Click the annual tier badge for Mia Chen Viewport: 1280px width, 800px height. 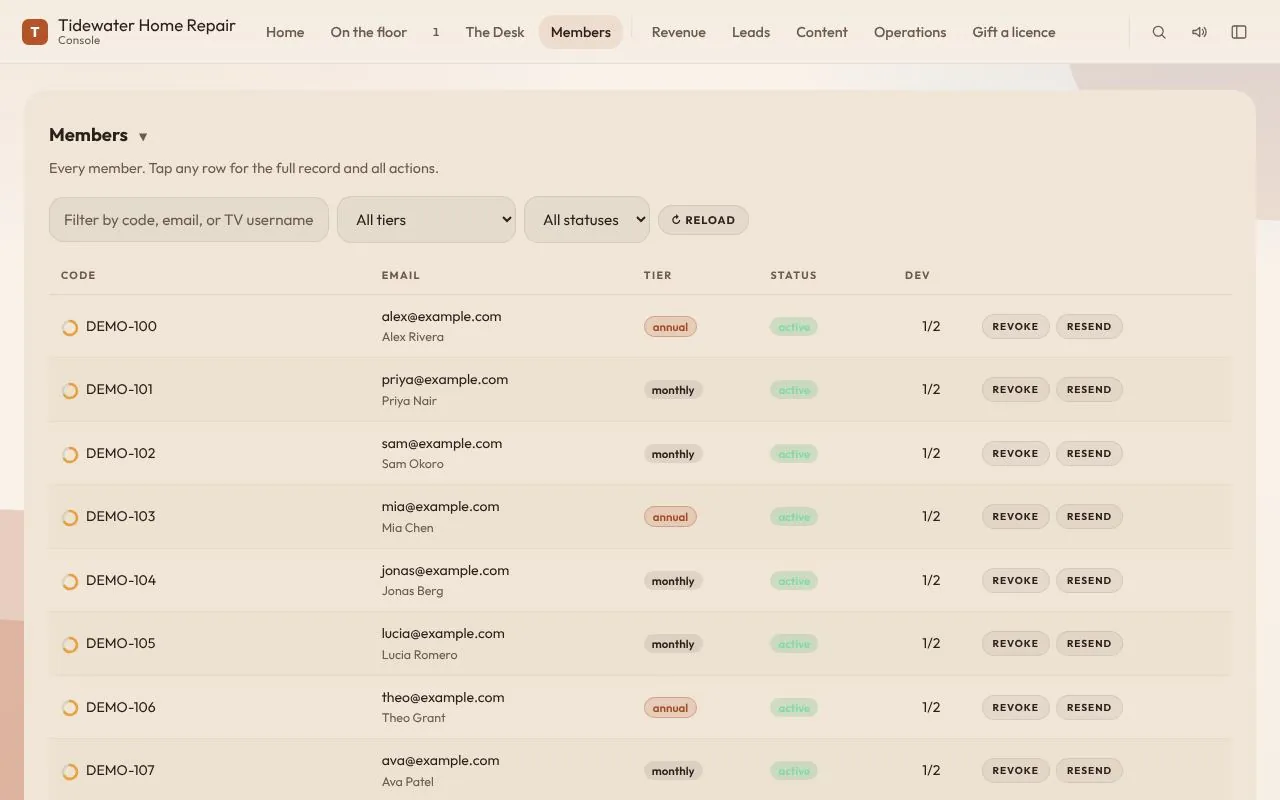(670, 517)
